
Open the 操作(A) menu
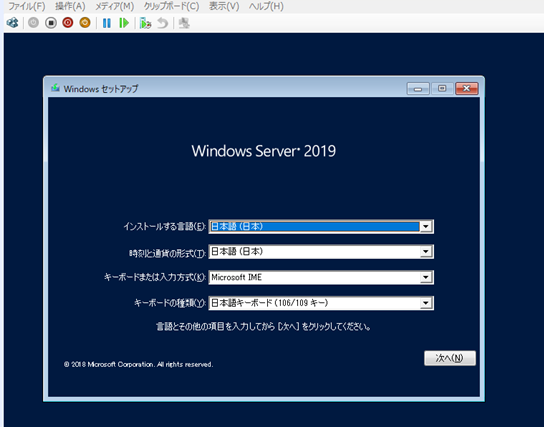(x=70, y=6)
